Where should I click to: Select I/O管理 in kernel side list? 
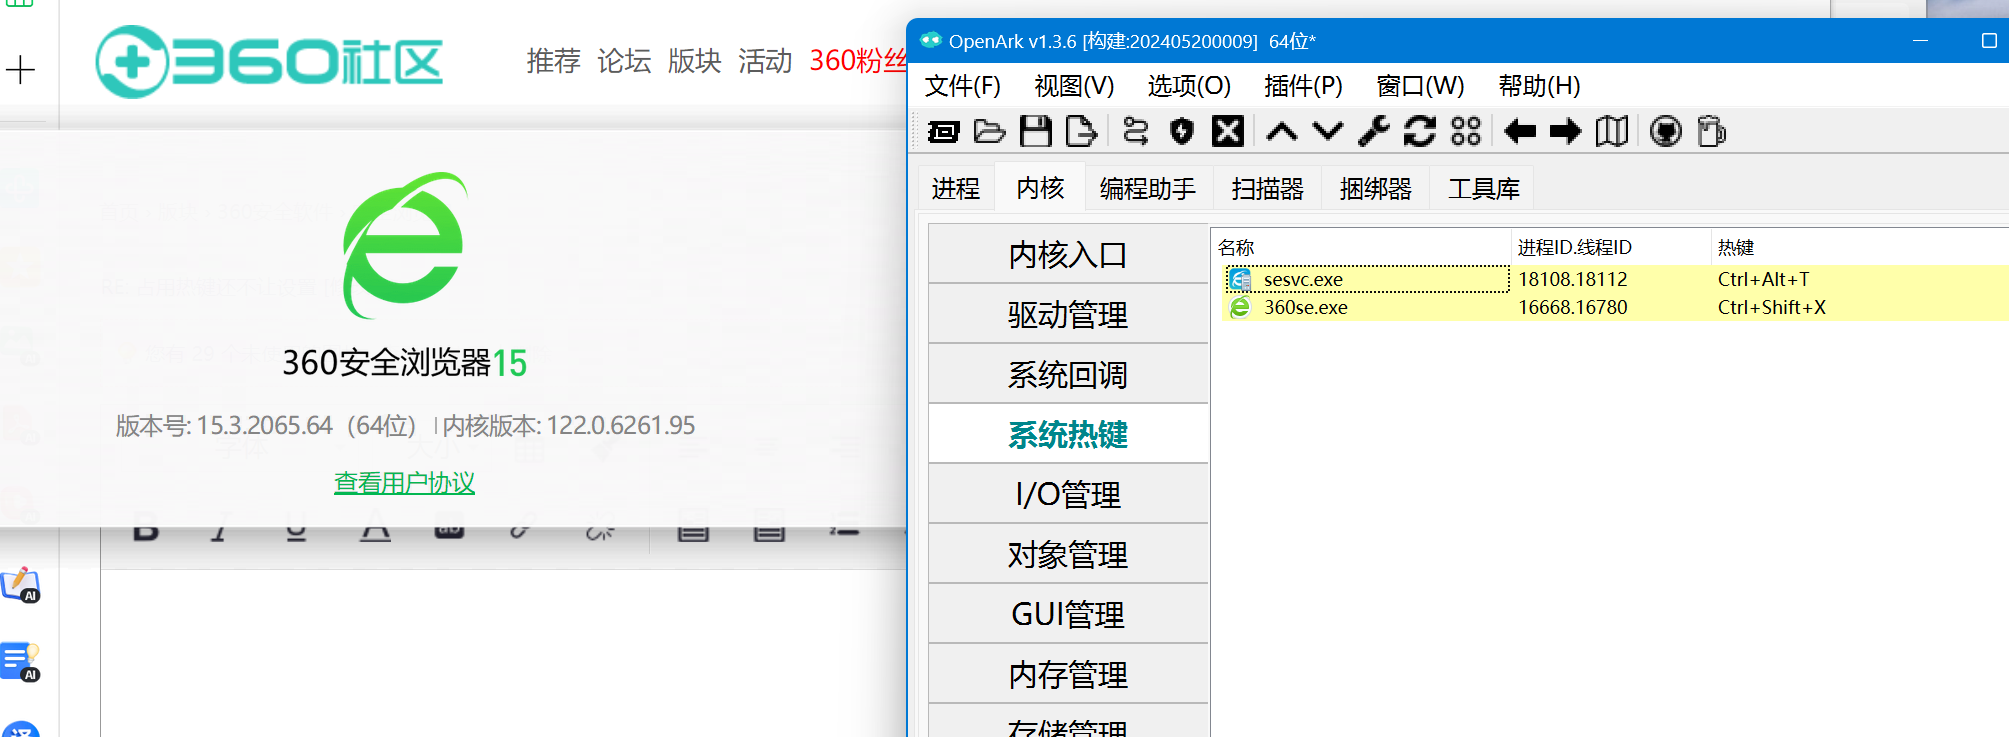[x=1068, y=494]
